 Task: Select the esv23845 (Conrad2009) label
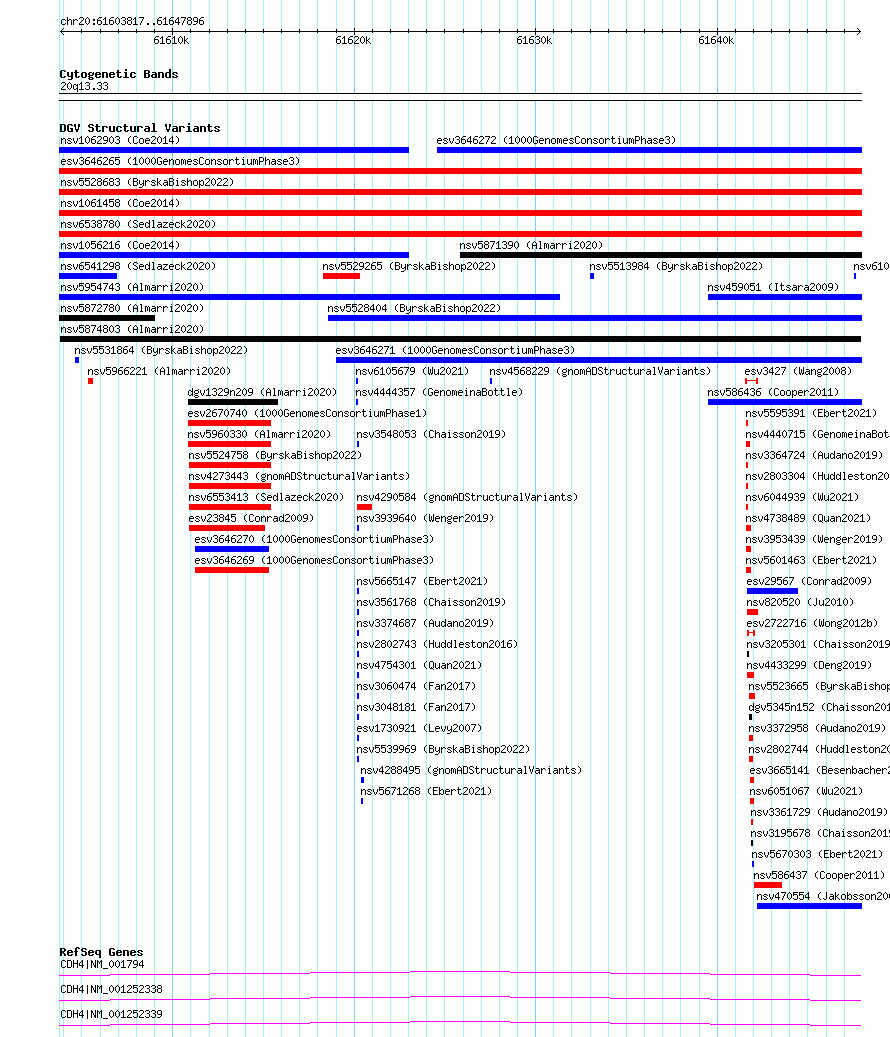click(251, 518)
